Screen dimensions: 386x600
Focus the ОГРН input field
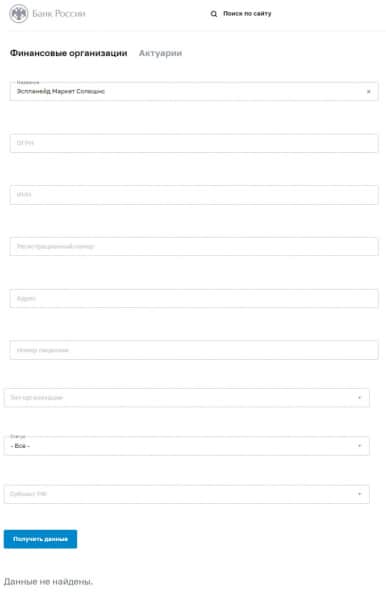[x=194, y=143]
